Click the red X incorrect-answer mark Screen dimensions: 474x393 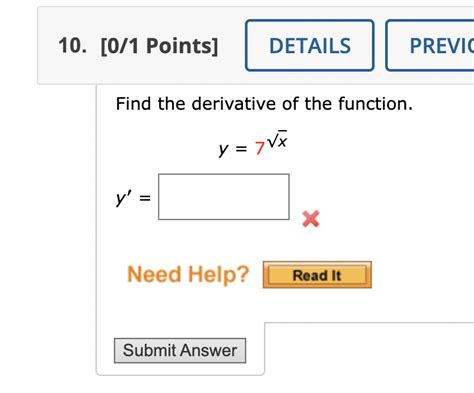(311, 219)
